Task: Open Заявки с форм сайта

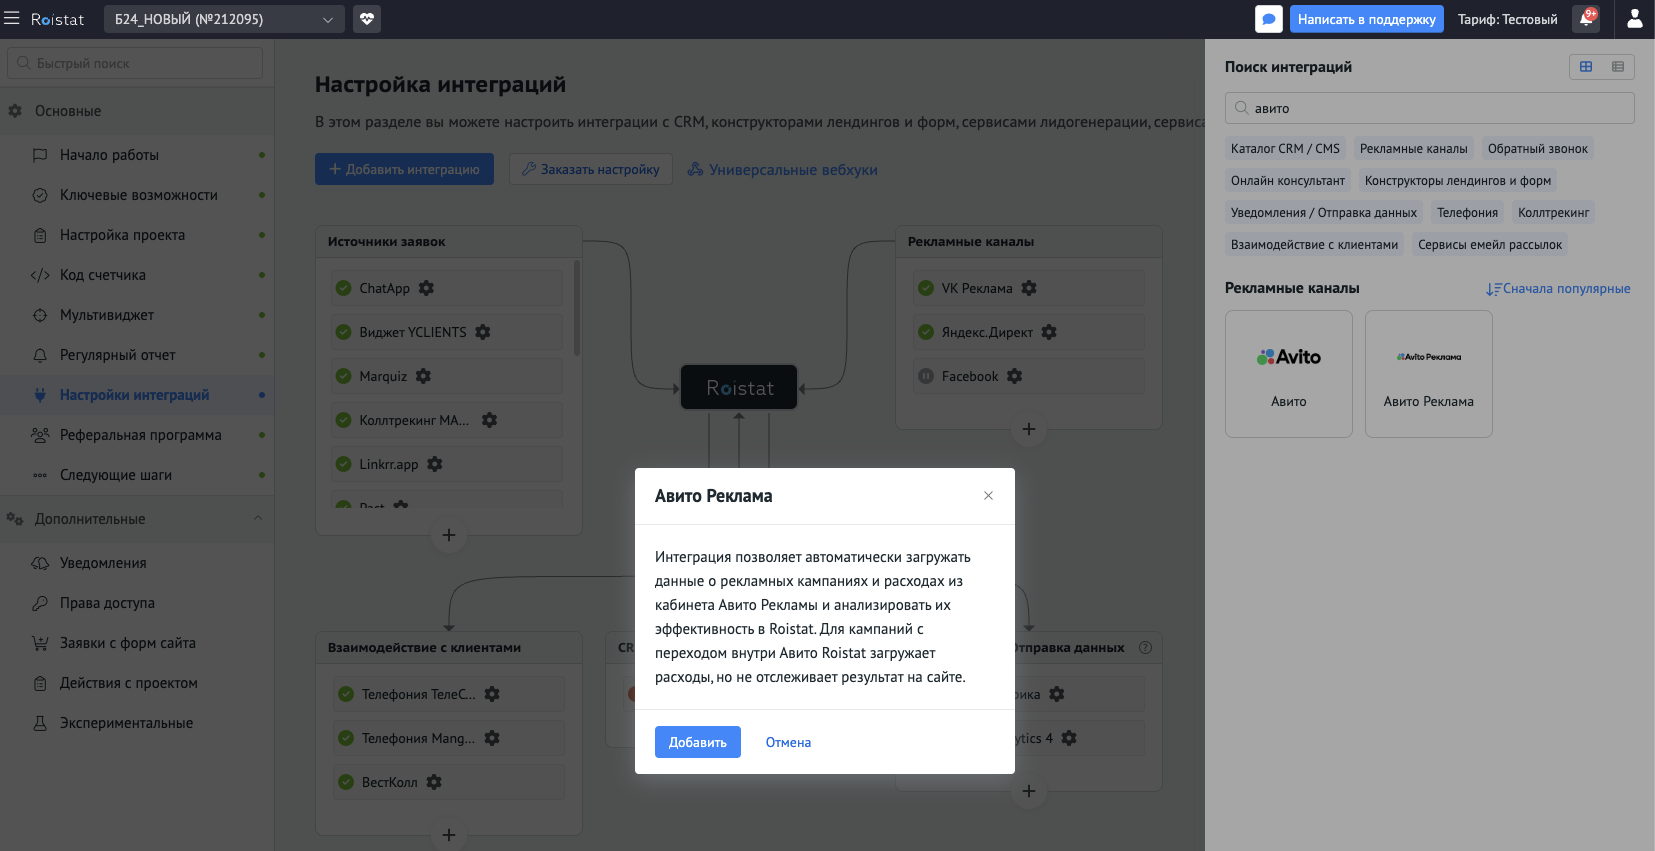Action: pyautogui.click(x=137, y=643)
